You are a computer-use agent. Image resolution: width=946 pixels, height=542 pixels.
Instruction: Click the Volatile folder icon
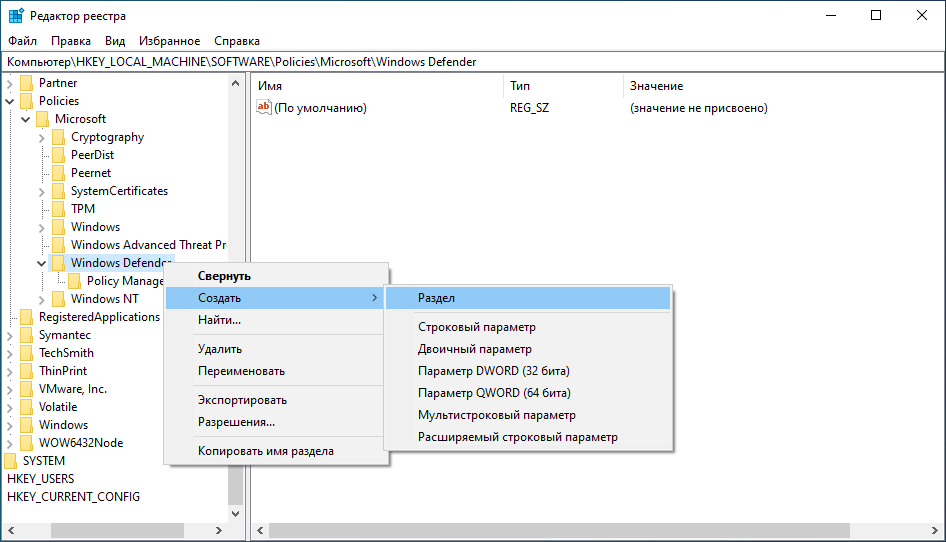point(27,407)
